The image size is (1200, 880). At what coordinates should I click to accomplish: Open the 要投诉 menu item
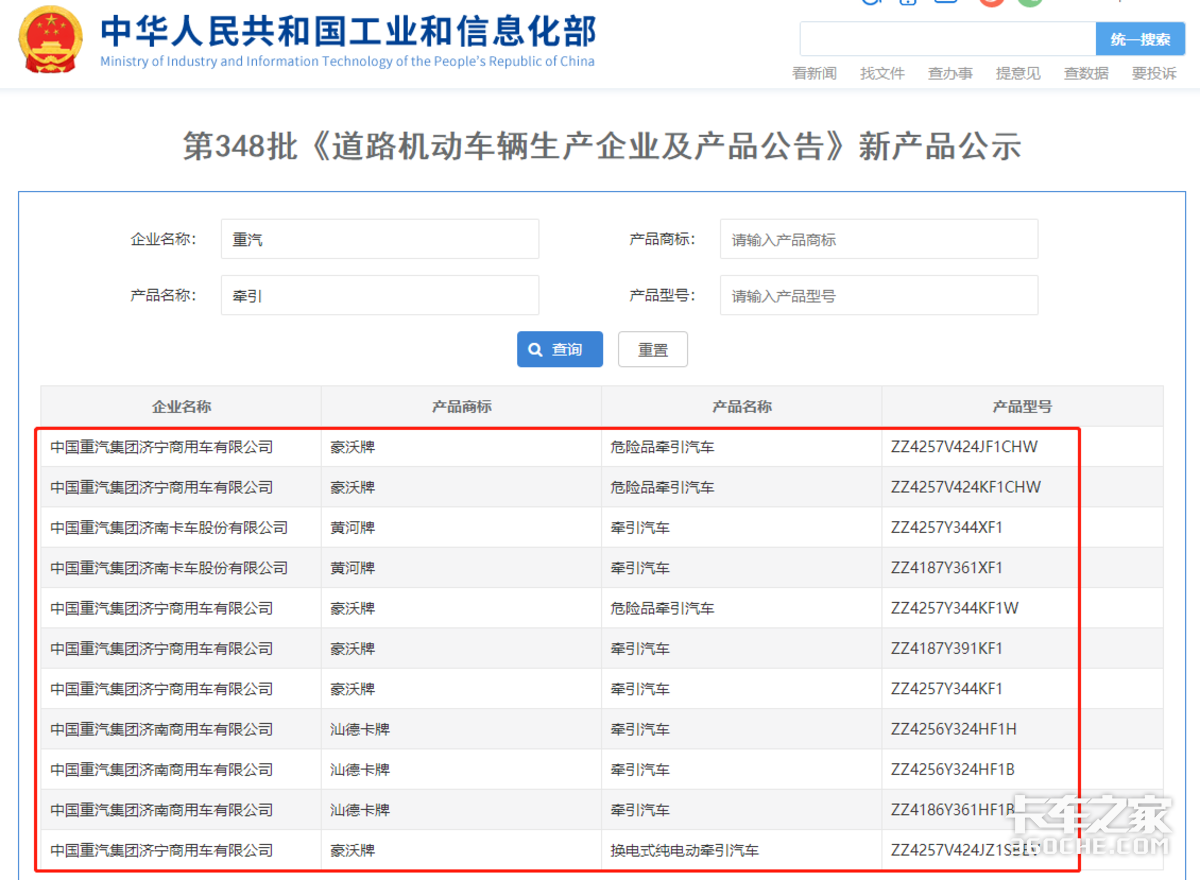tap(1154, 73)
